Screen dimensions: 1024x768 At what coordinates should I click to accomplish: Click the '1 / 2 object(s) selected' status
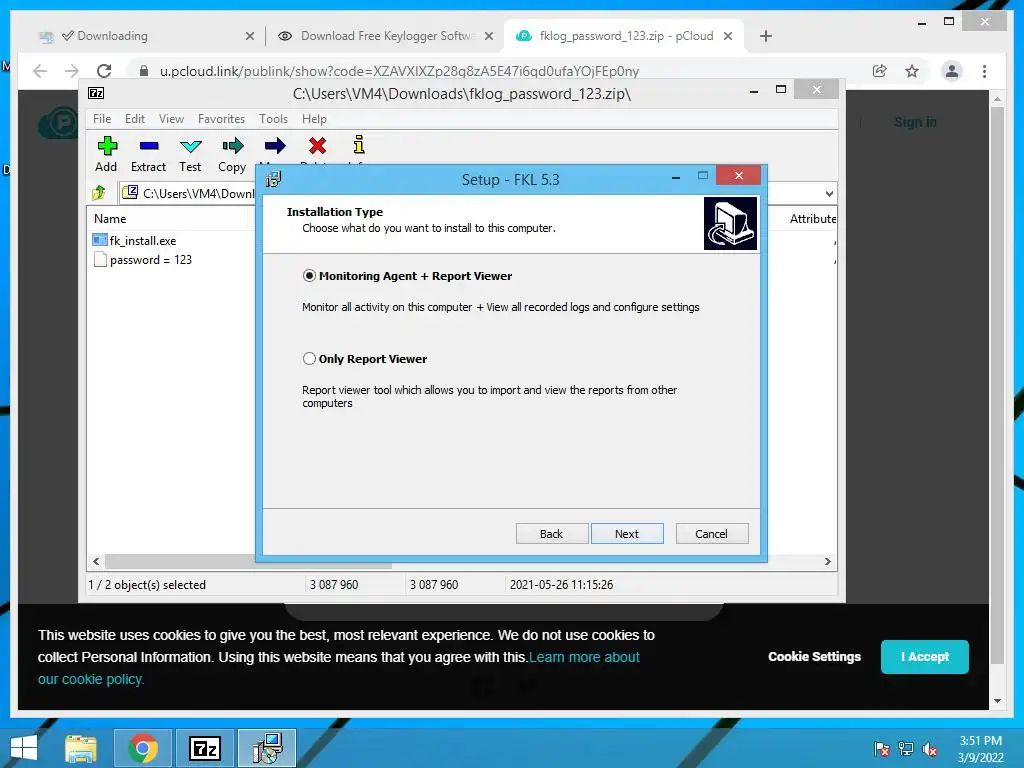click(x=147, y=584)
